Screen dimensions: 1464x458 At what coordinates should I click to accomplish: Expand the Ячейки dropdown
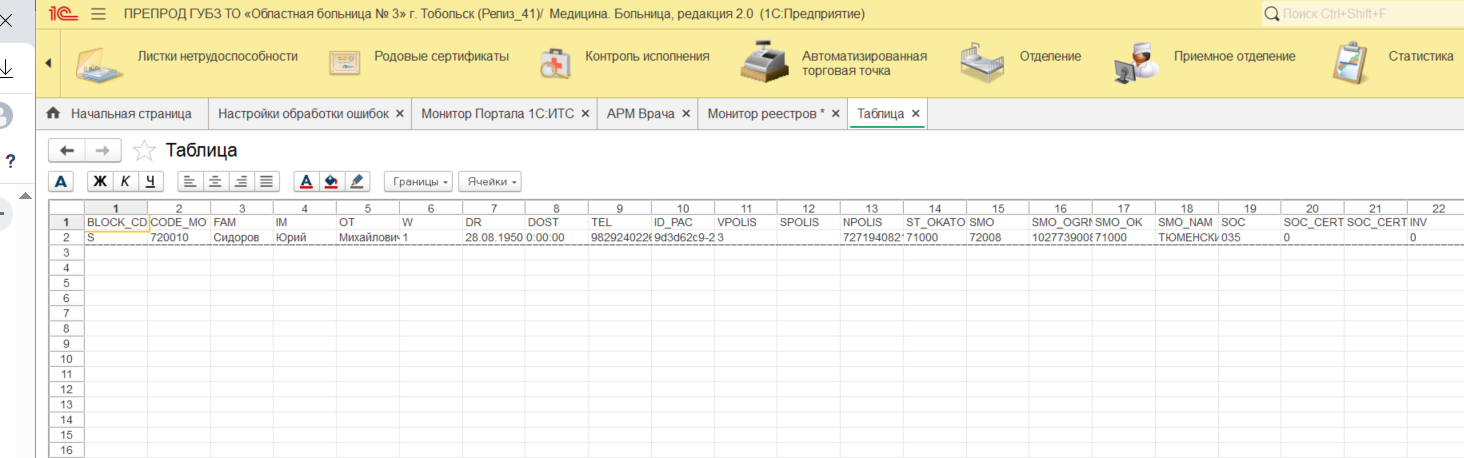[490, 182]
